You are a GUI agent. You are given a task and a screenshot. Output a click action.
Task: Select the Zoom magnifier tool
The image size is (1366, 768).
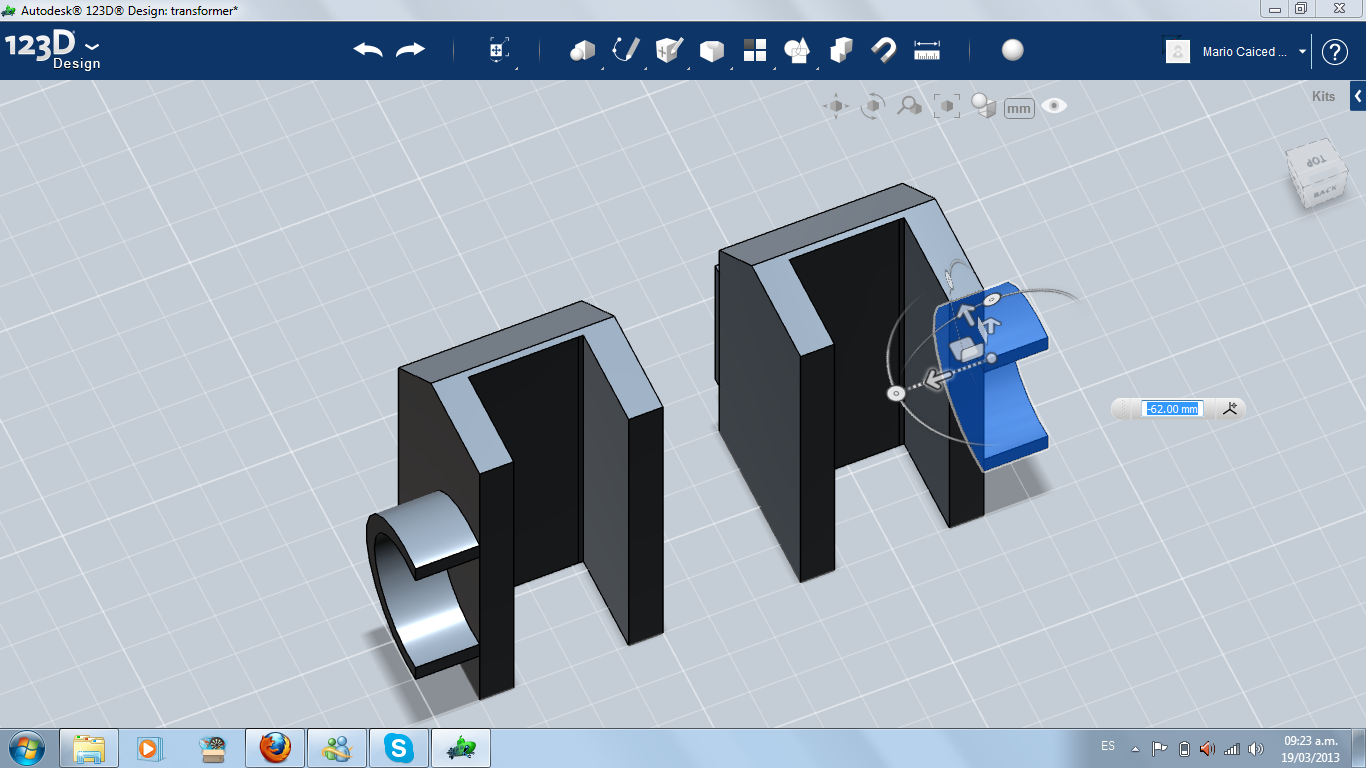pyautogui.click(x=909, y=106)
